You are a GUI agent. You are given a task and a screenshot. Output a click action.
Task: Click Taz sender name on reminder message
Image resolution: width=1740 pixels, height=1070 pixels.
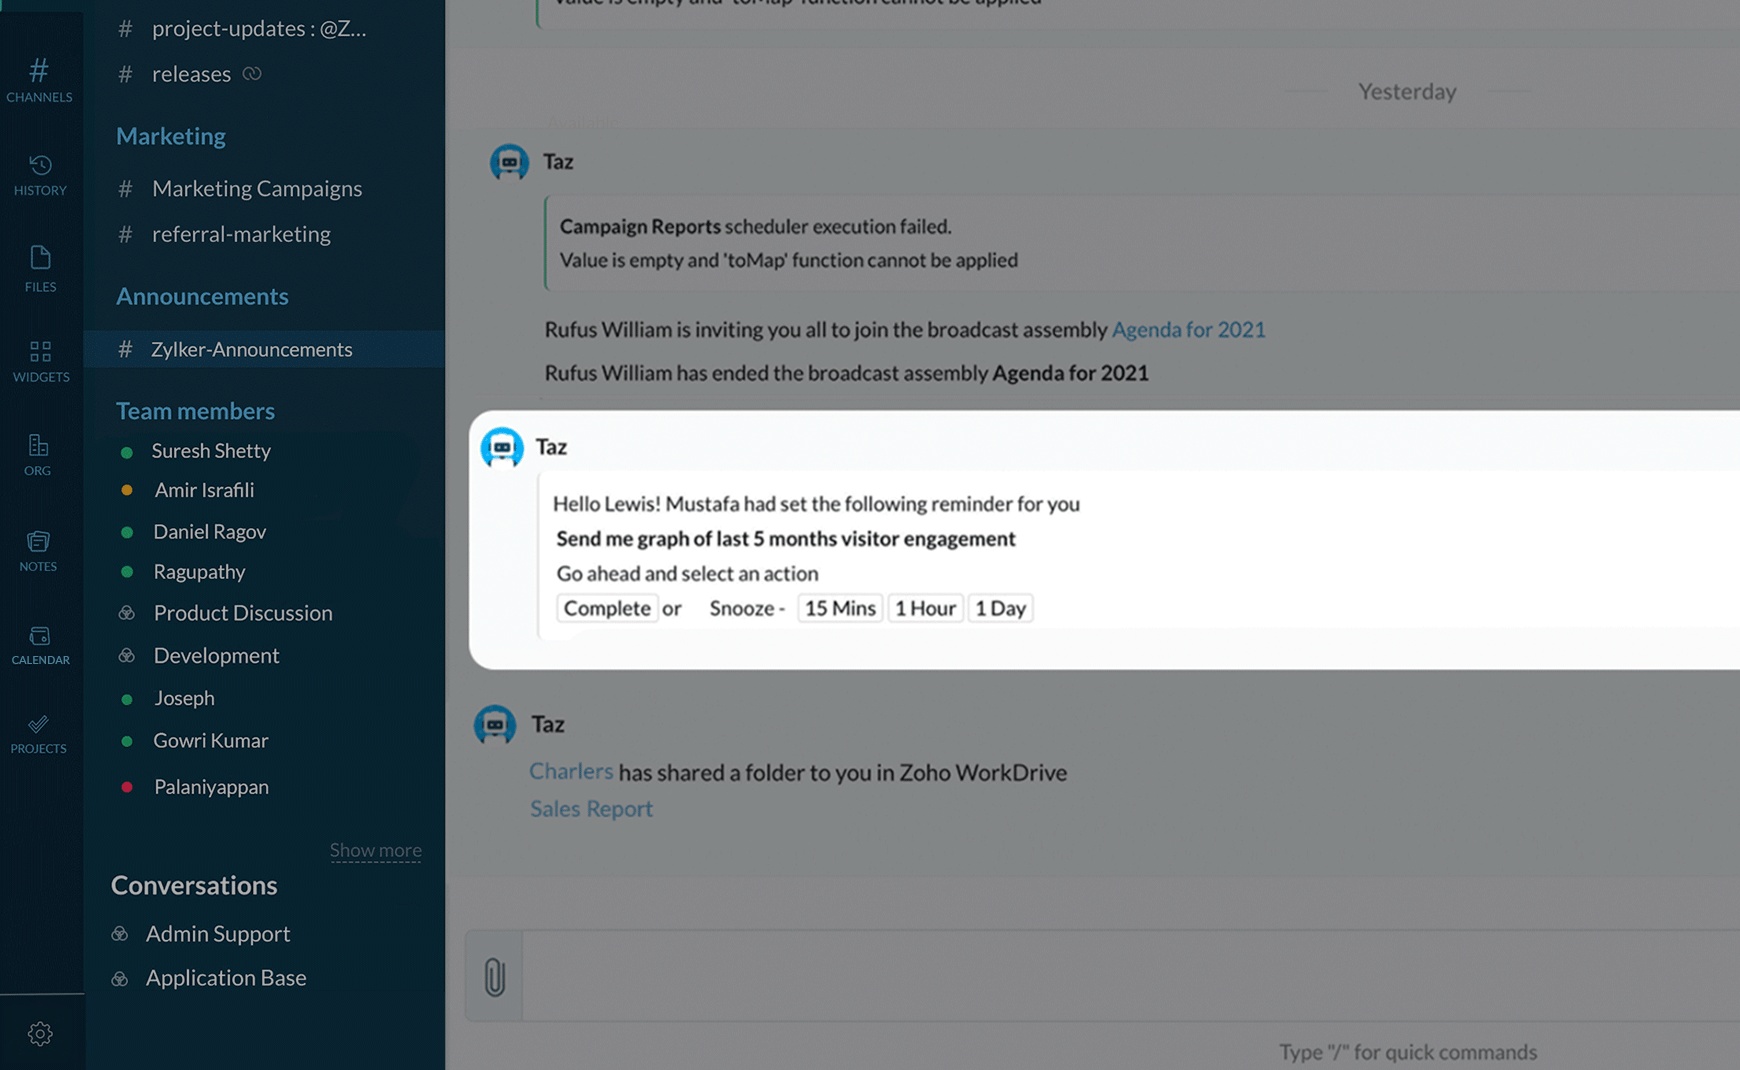[x=551, y=447]
